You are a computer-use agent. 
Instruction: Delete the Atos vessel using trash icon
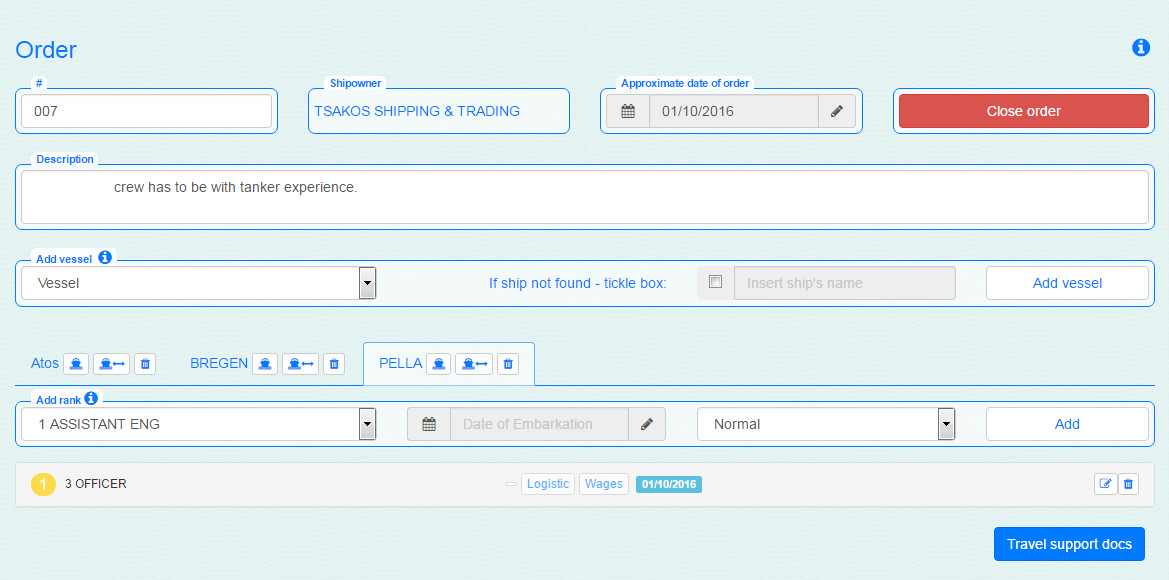click(145, 364)
